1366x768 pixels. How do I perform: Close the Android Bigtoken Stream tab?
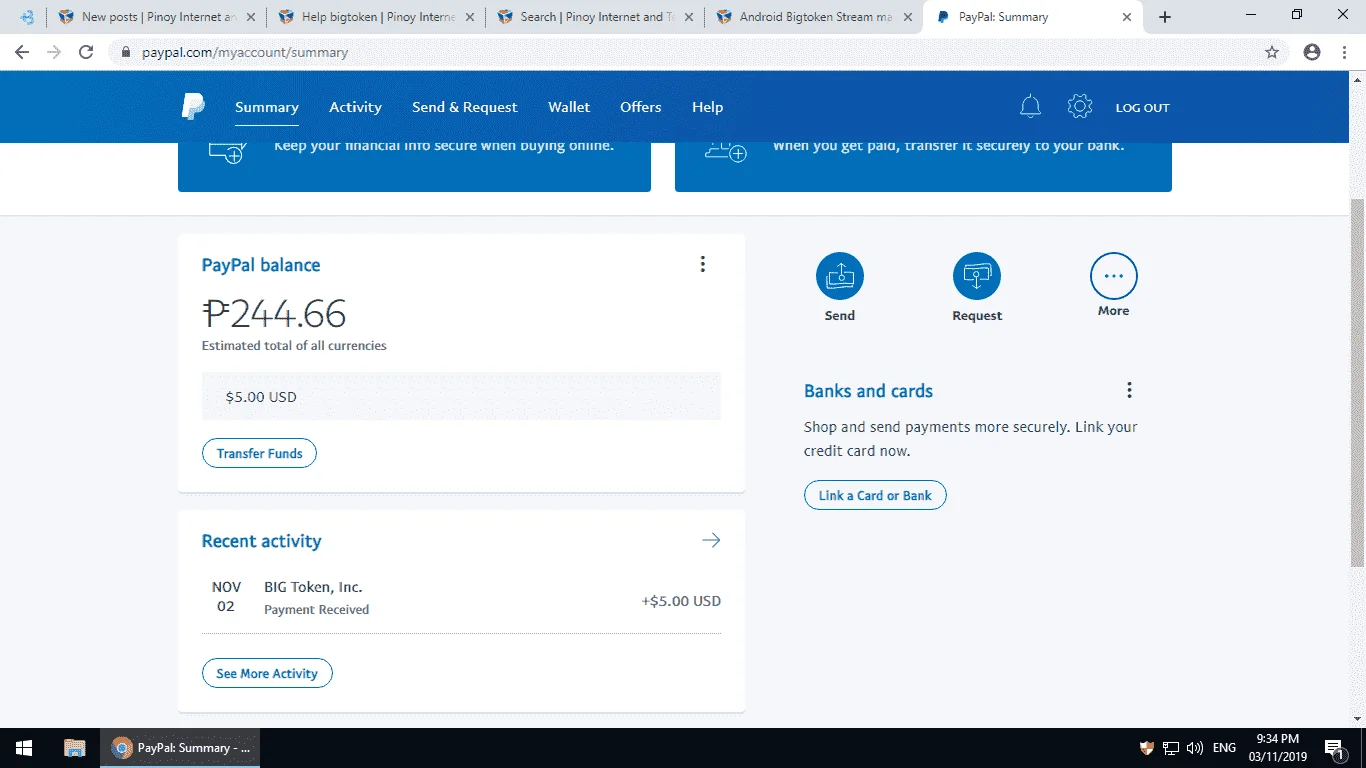[906, 17]
